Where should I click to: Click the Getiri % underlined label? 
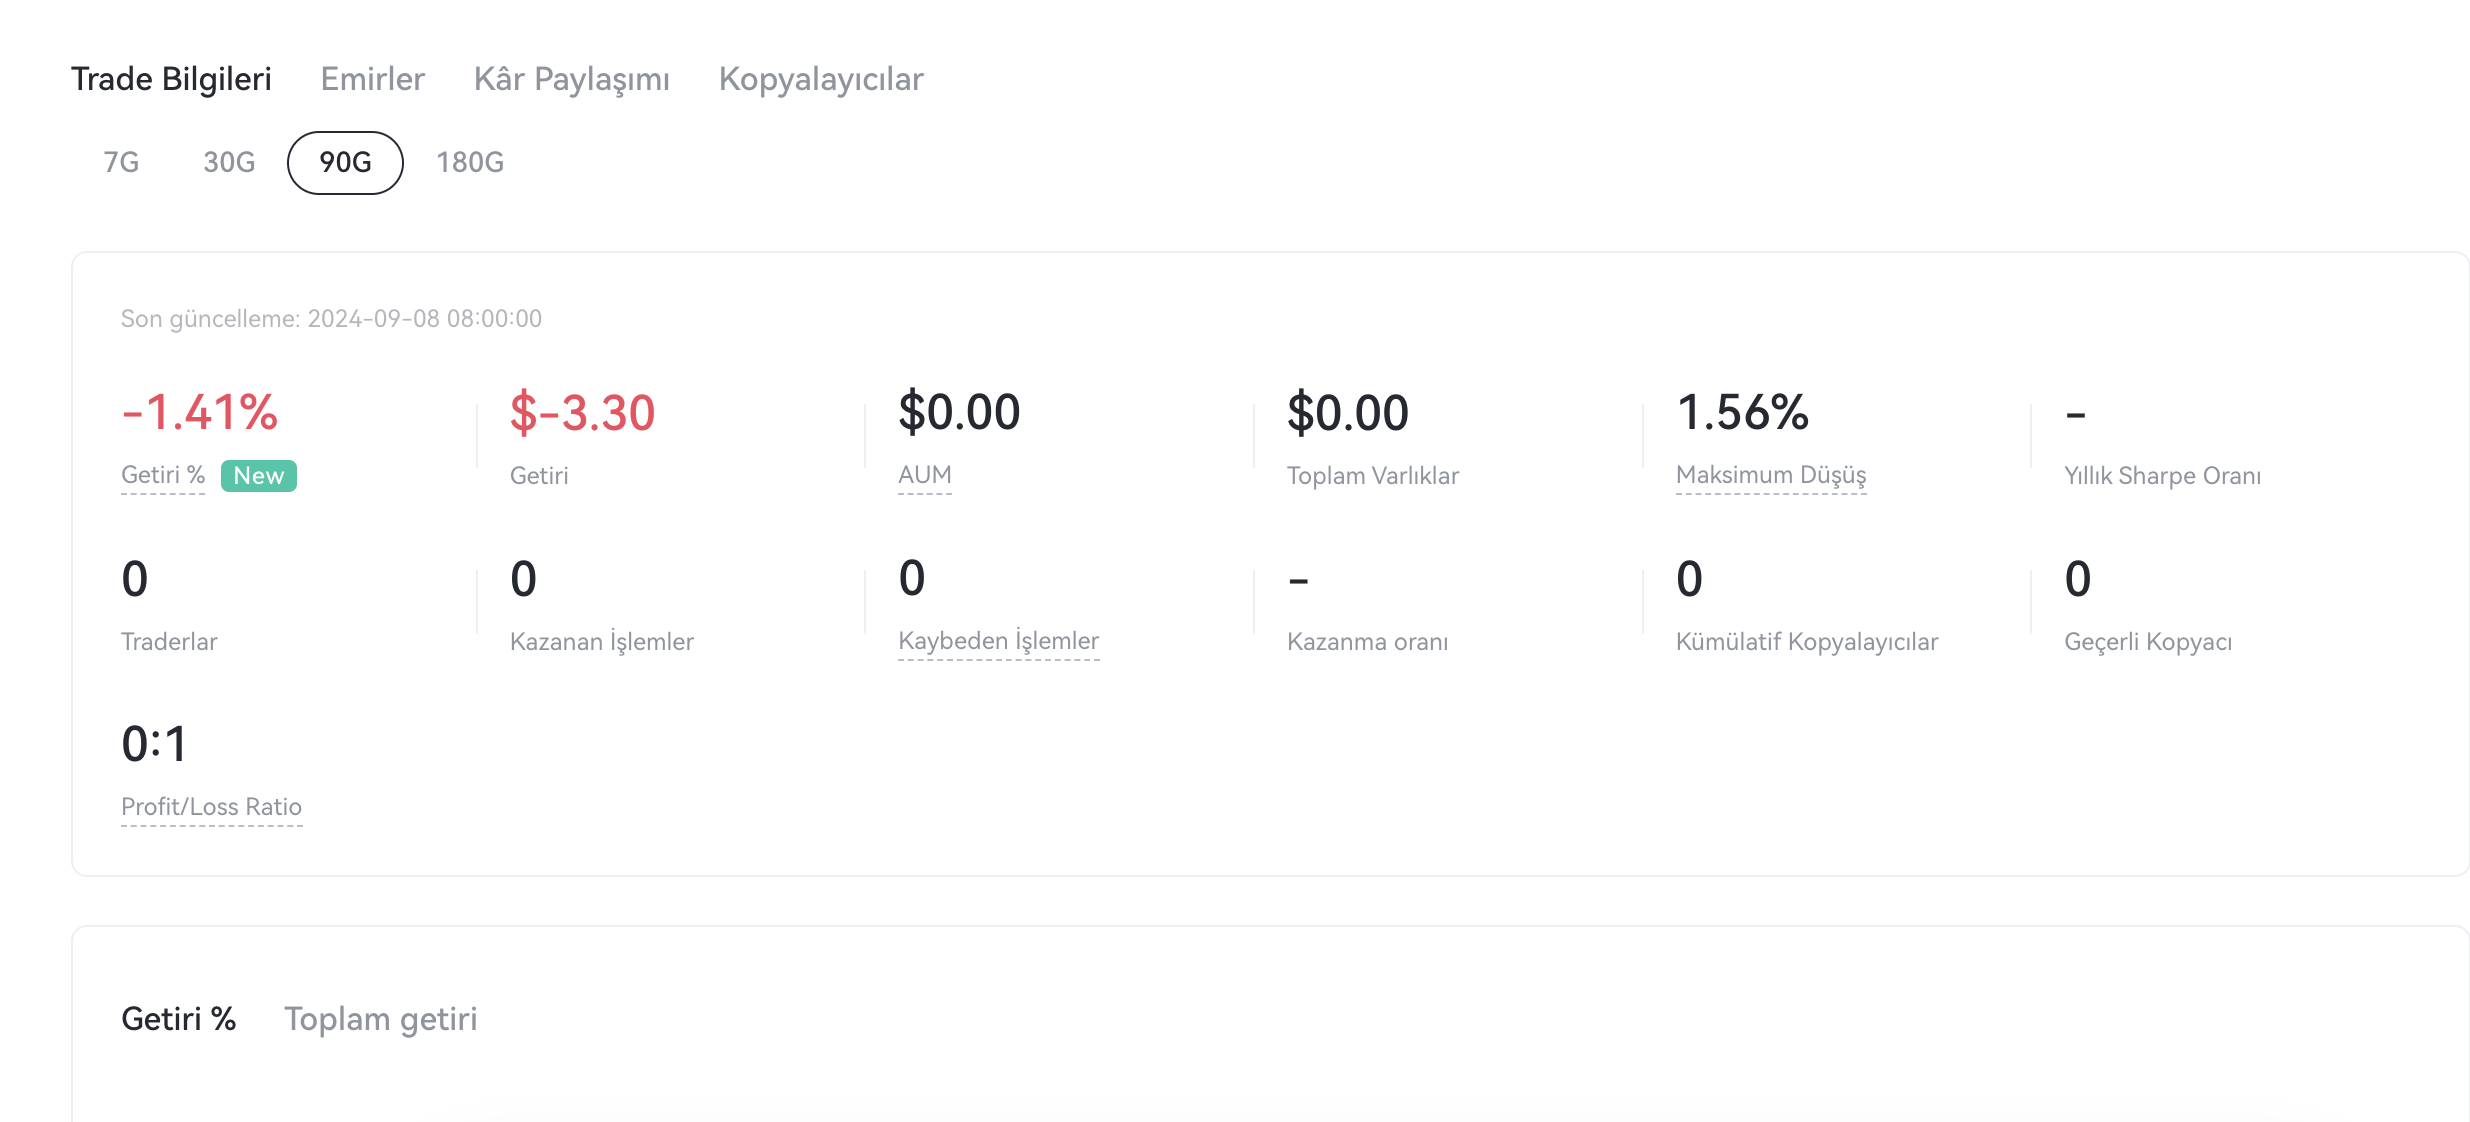click(162, 475)
